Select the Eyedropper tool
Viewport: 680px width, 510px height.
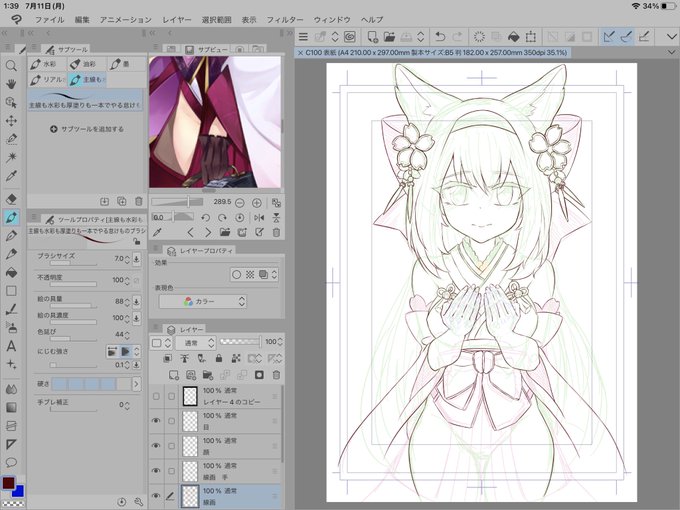pyautogui.click(x=11, y=176)
